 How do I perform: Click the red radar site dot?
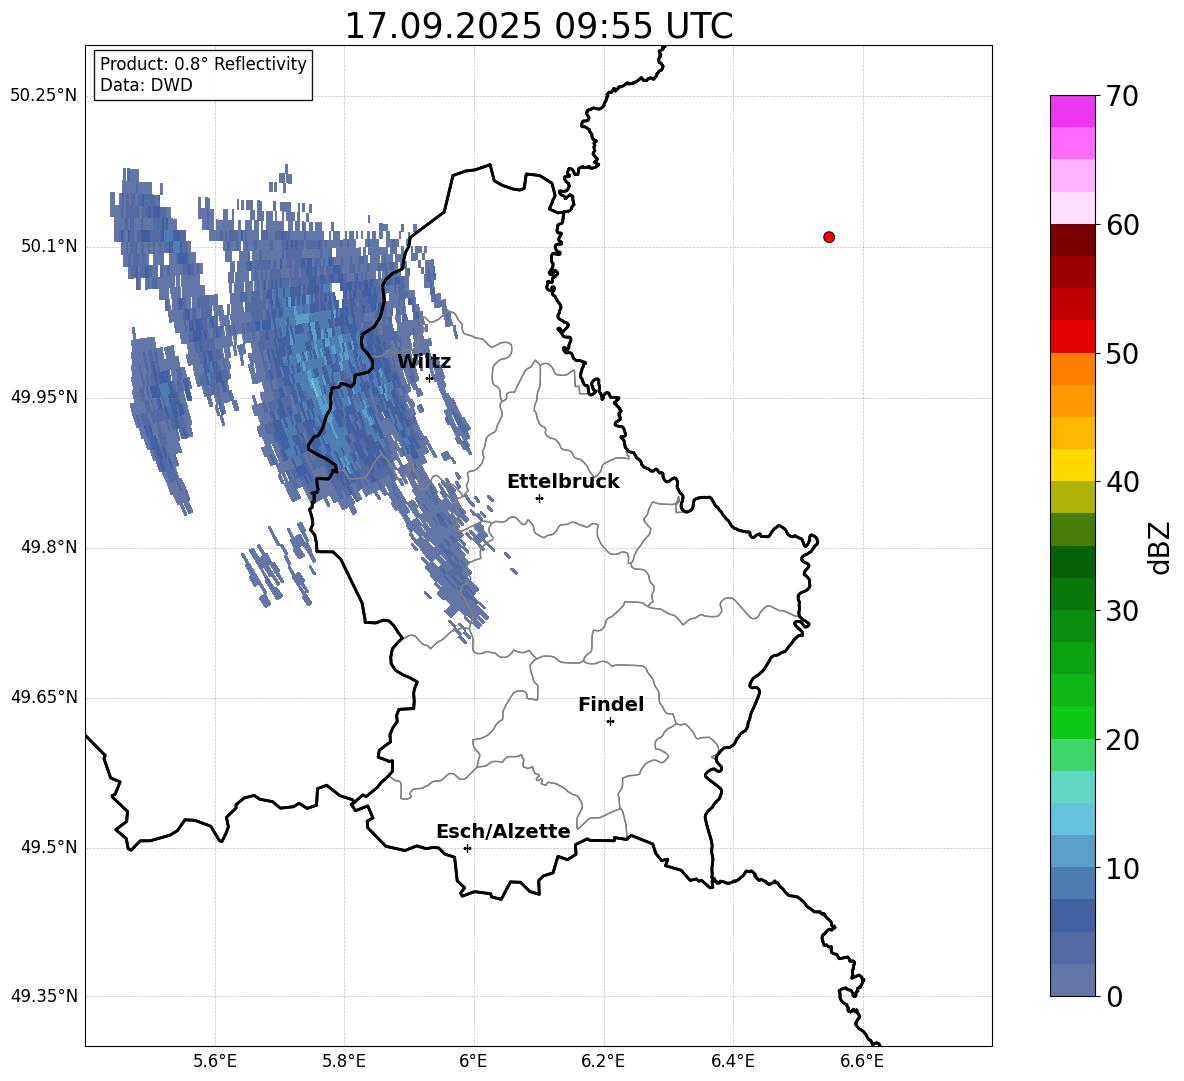[x=829, y=237]
